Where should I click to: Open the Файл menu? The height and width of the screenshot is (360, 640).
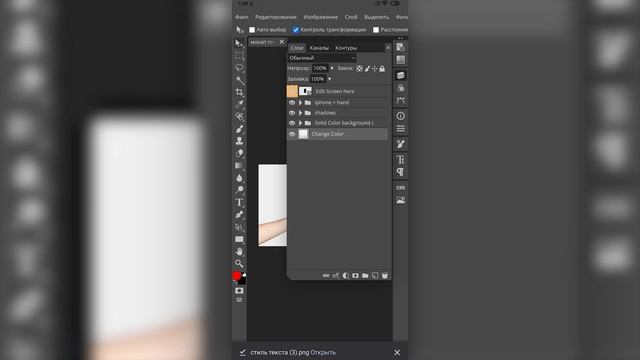coord(242,17)
